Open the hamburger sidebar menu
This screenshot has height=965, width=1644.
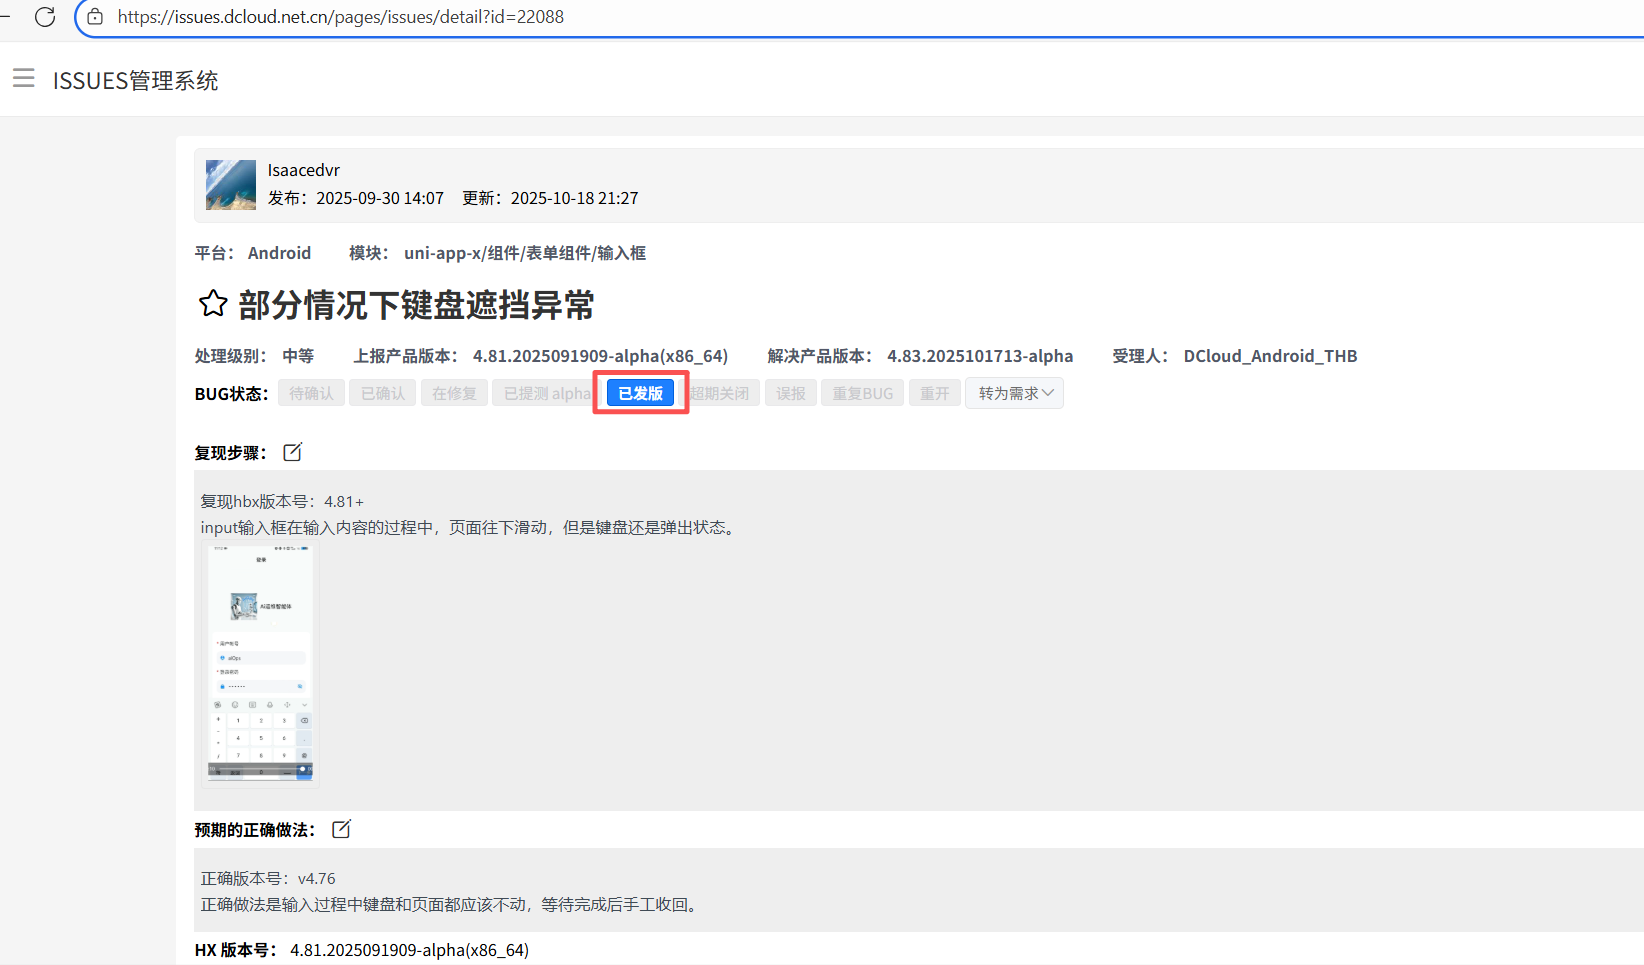click(x=24, y=78)
